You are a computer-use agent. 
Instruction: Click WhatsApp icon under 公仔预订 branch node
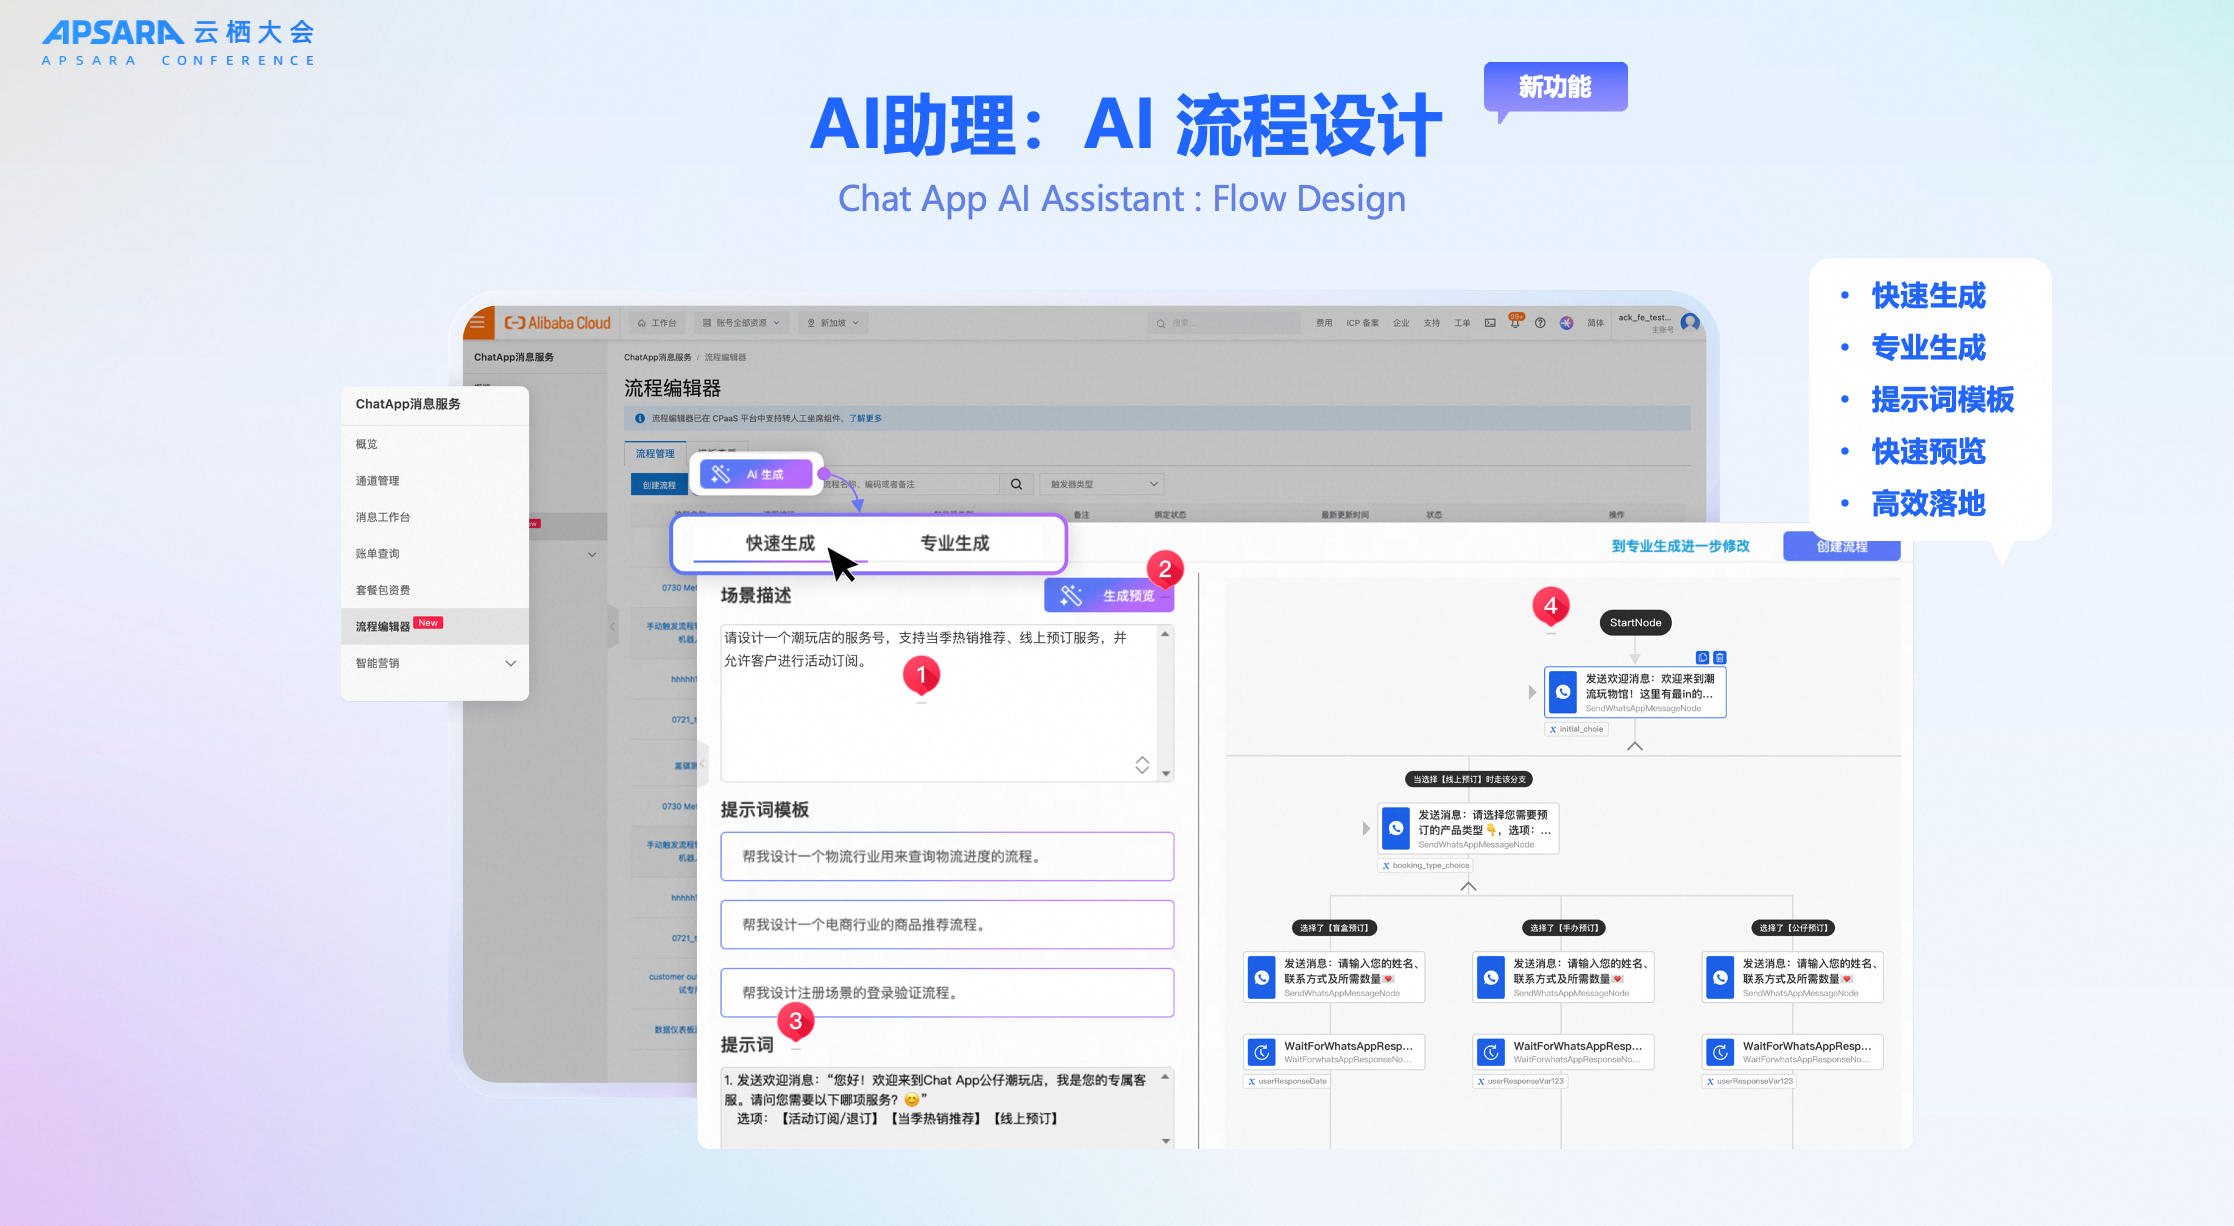point(1720,977)
